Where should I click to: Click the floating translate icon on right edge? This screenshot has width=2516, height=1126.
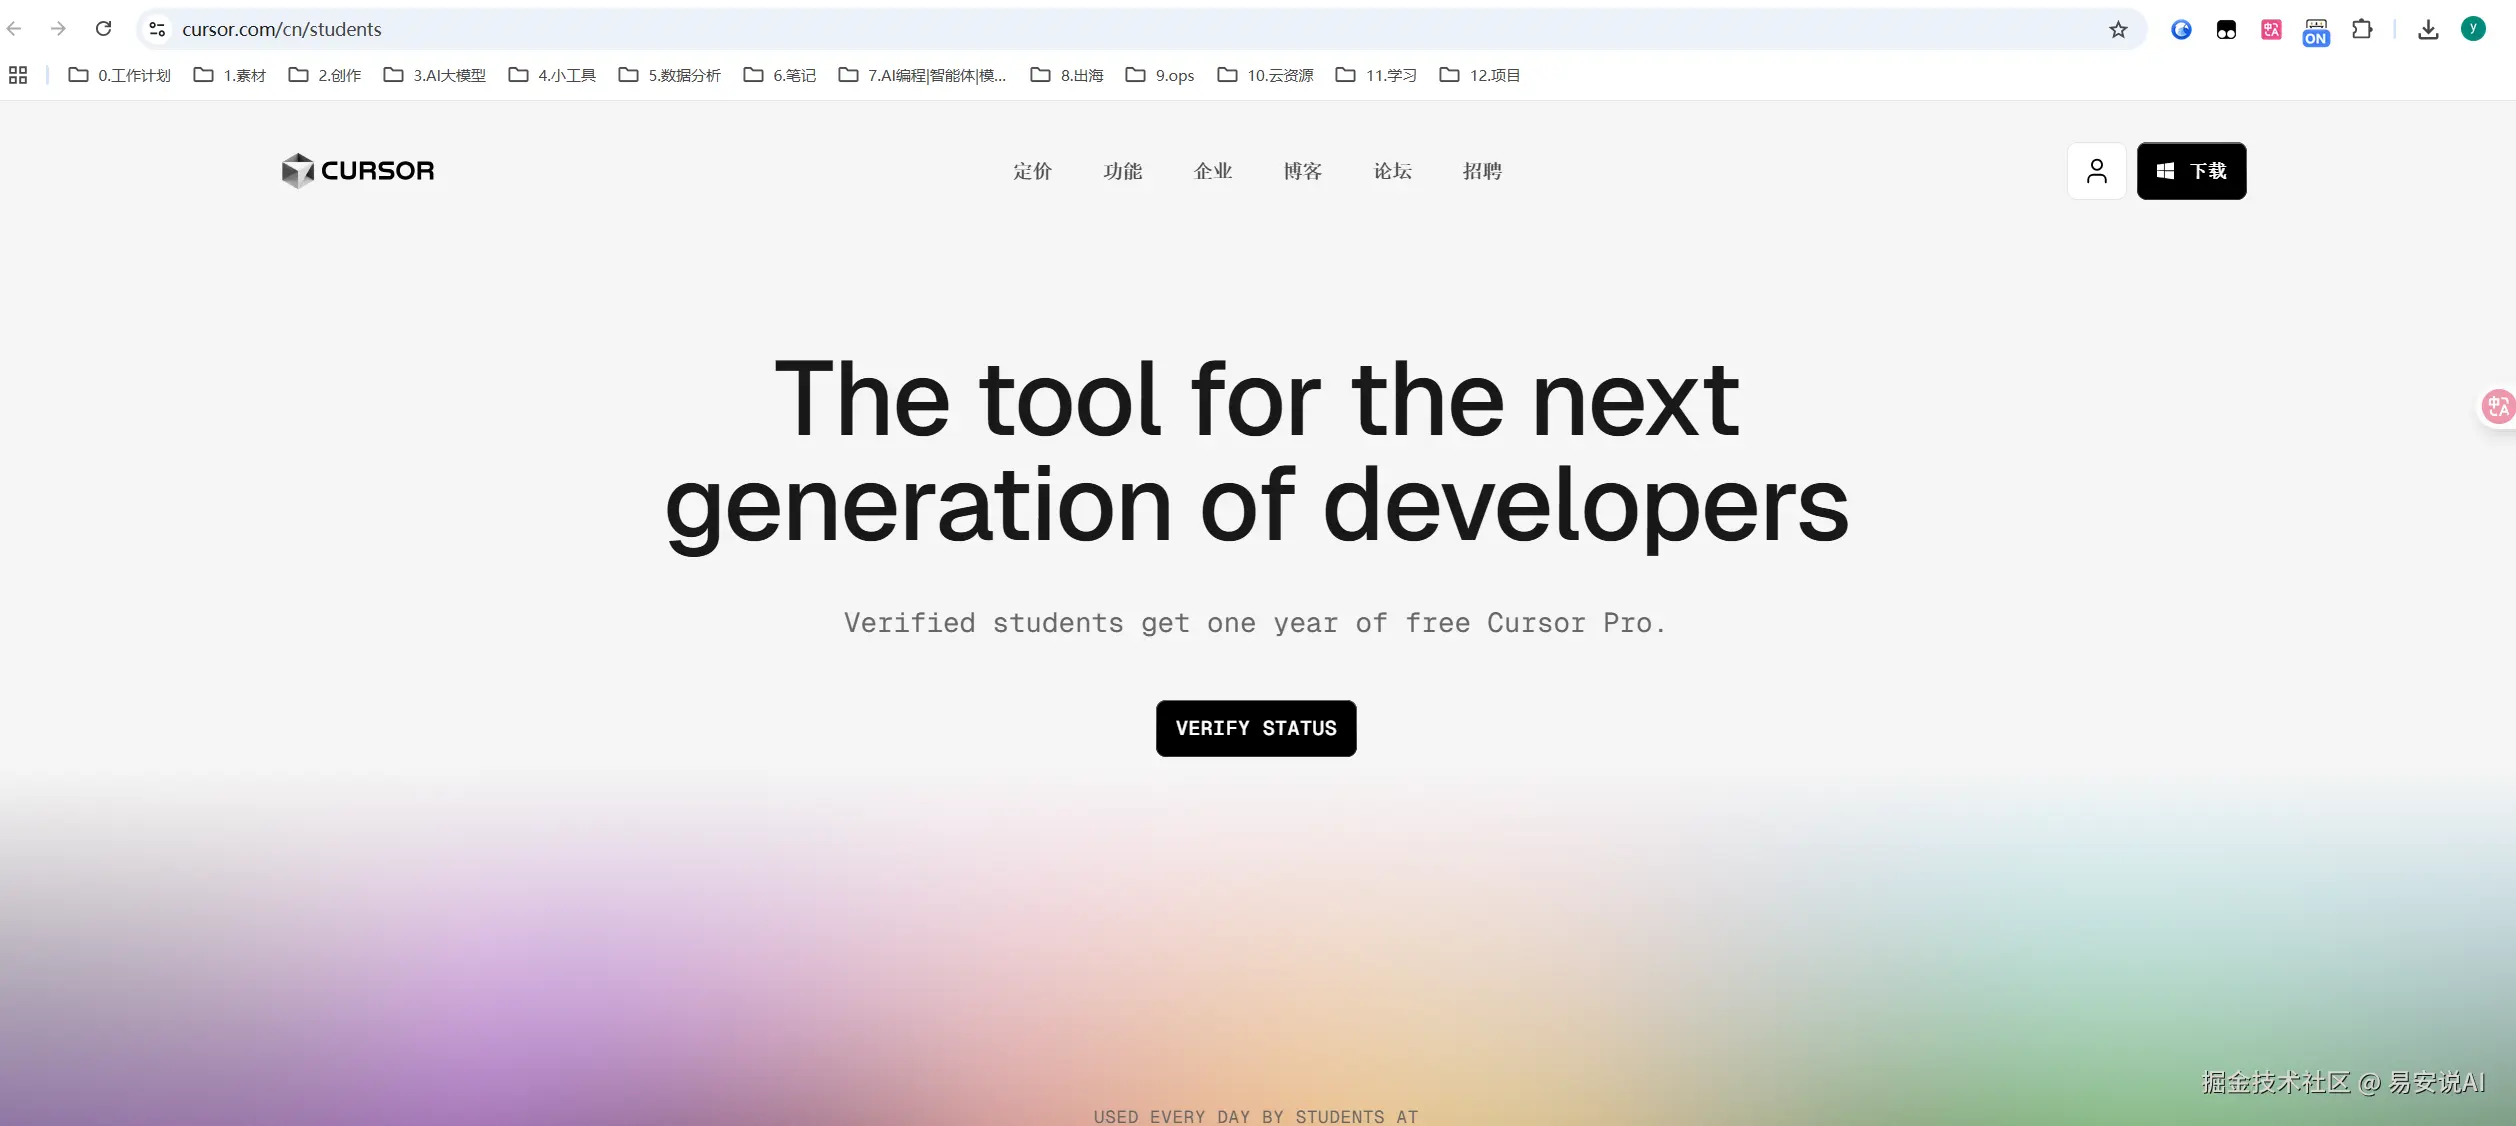(x=2497, y=406)
